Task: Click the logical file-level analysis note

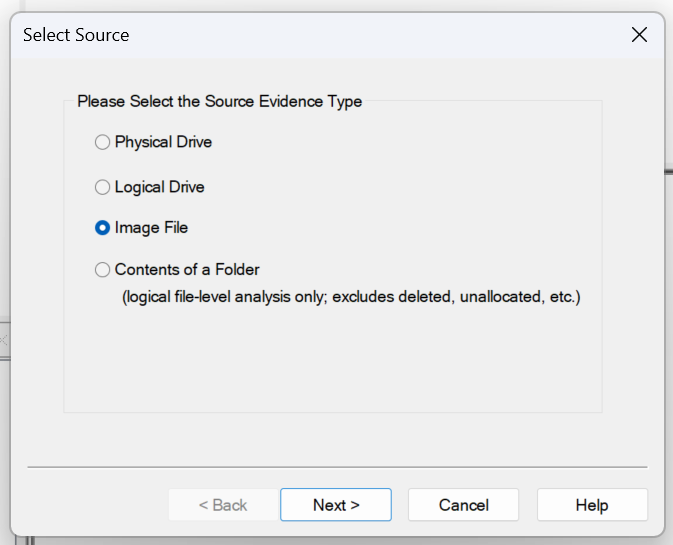Action: [350, 297]
